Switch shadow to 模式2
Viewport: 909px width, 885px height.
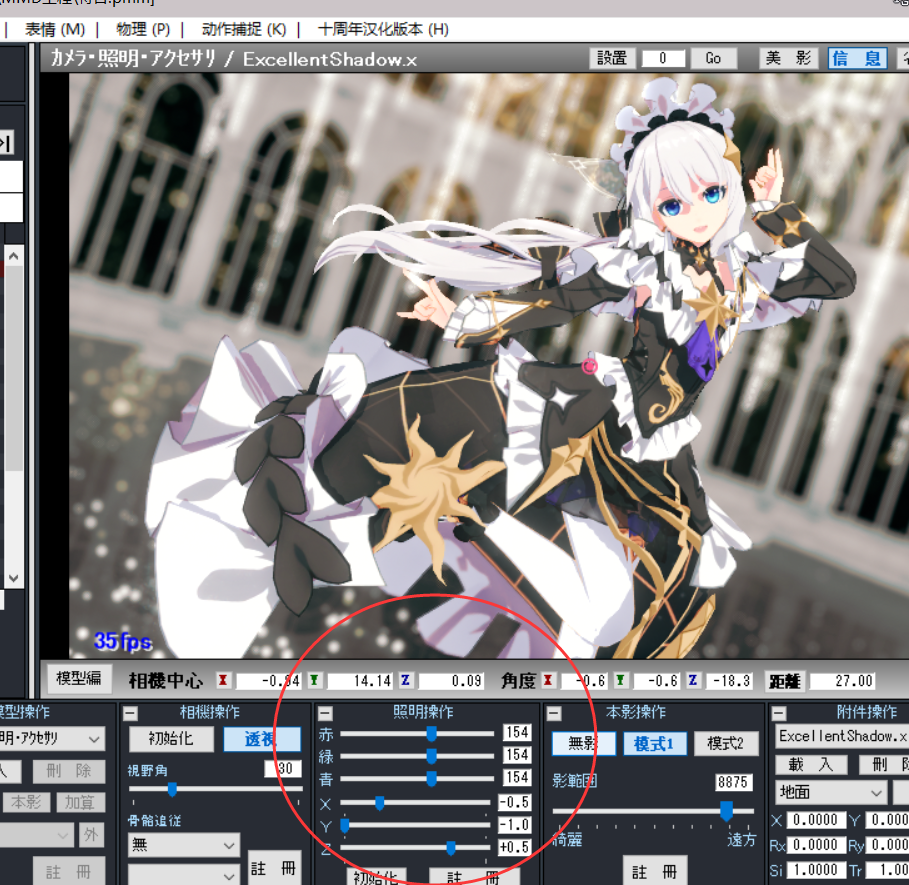(x=725, y=744)
